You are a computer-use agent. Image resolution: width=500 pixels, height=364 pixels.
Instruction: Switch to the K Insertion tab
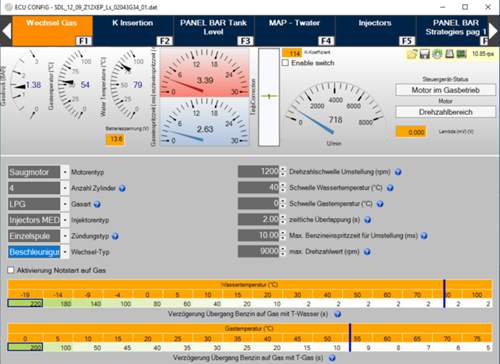coord(133,31)
